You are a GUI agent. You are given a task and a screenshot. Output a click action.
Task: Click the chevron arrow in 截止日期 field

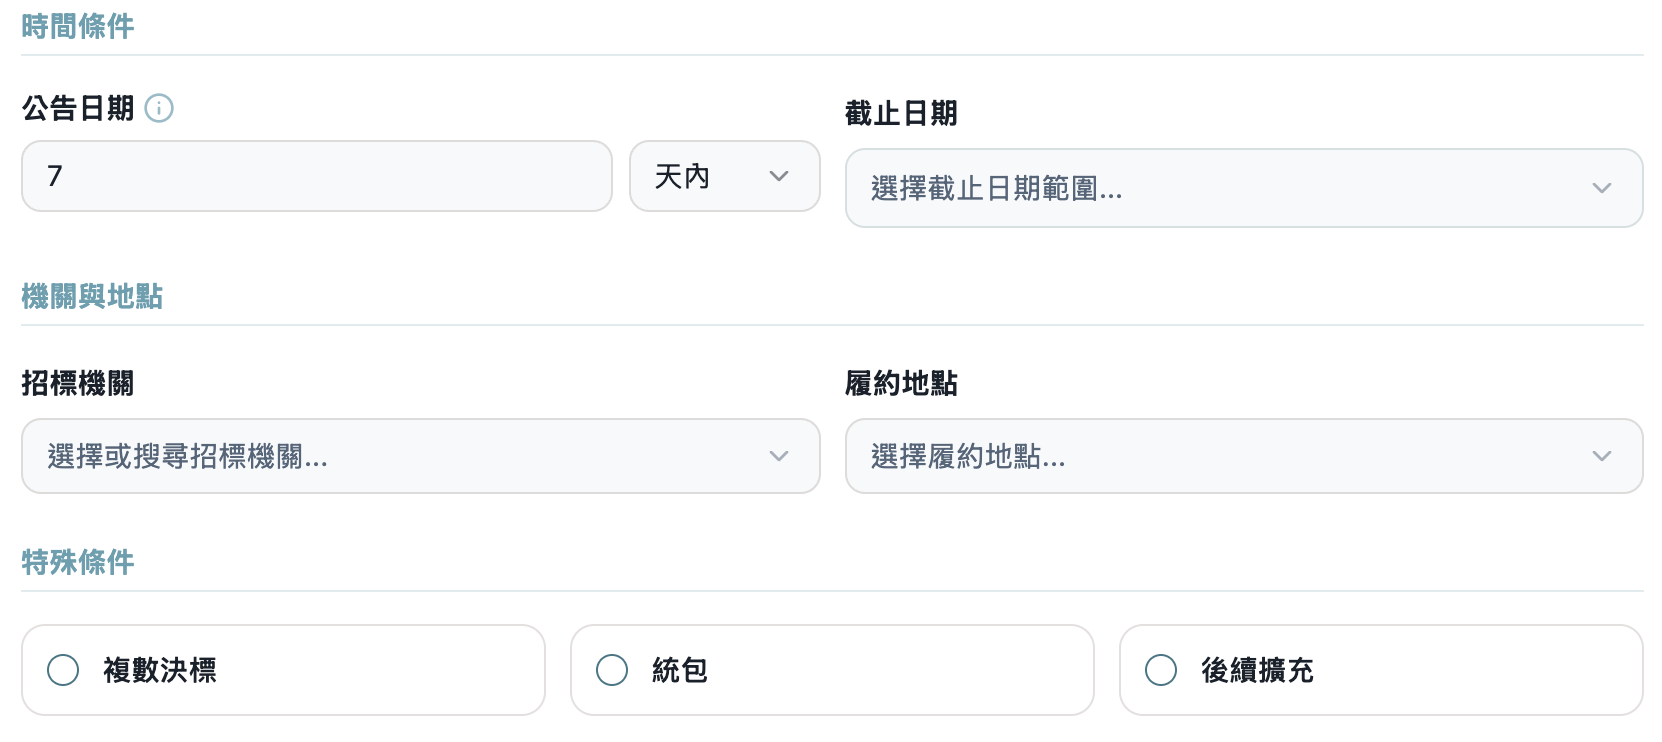[x=1601, y=188]
